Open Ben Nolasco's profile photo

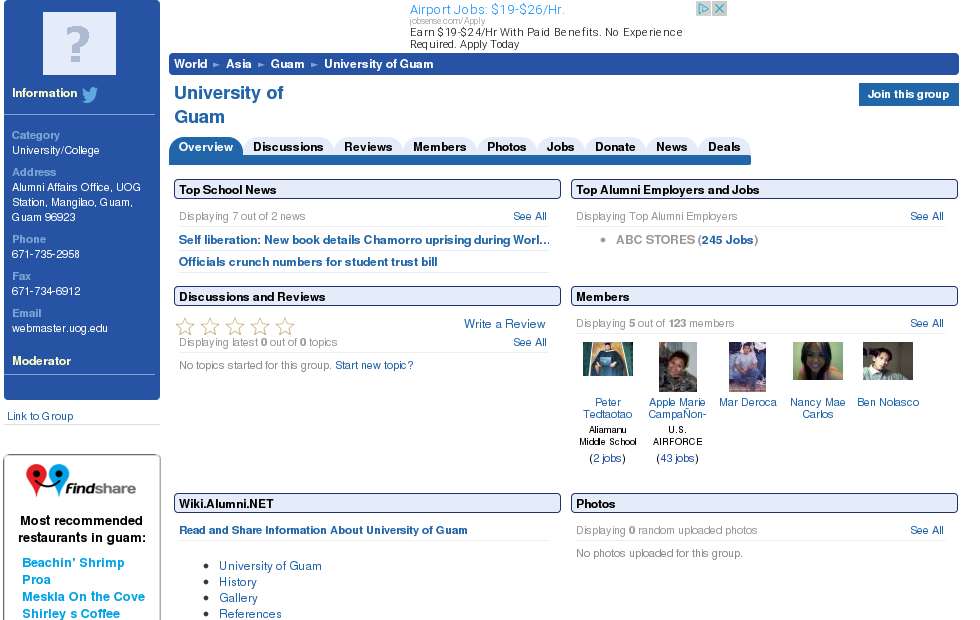point(888,361)
